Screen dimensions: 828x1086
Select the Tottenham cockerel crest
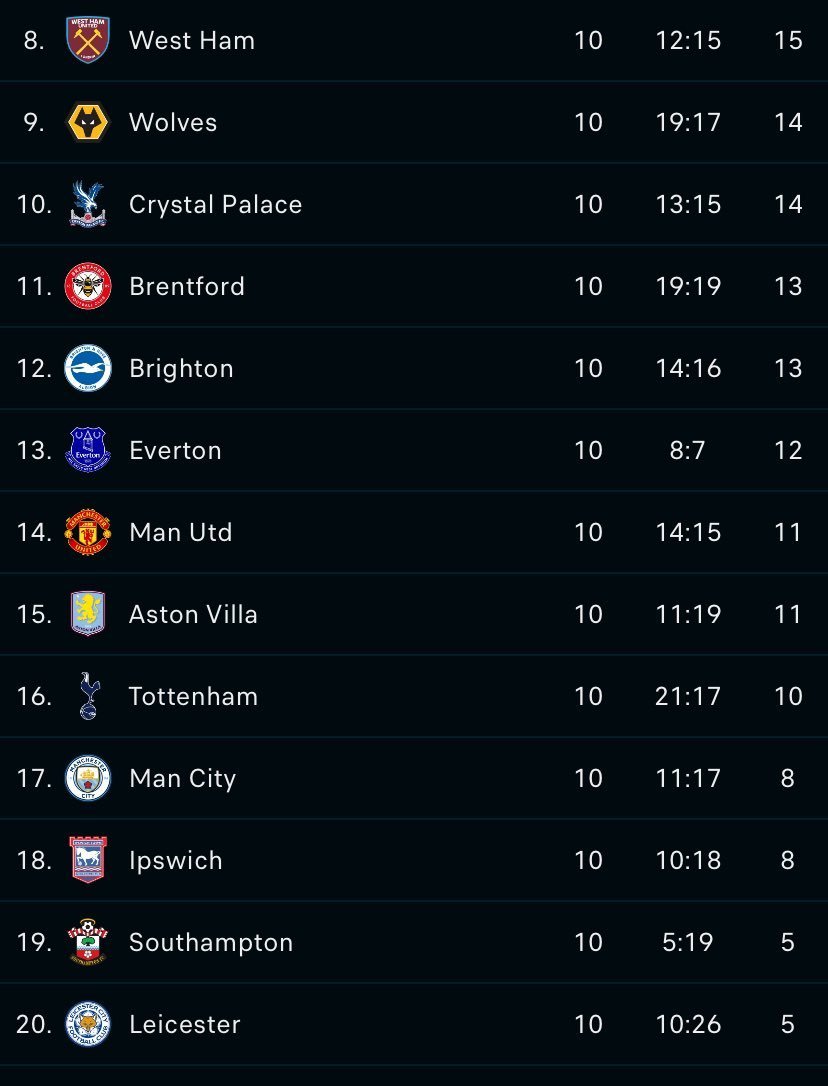click(89, 695)
